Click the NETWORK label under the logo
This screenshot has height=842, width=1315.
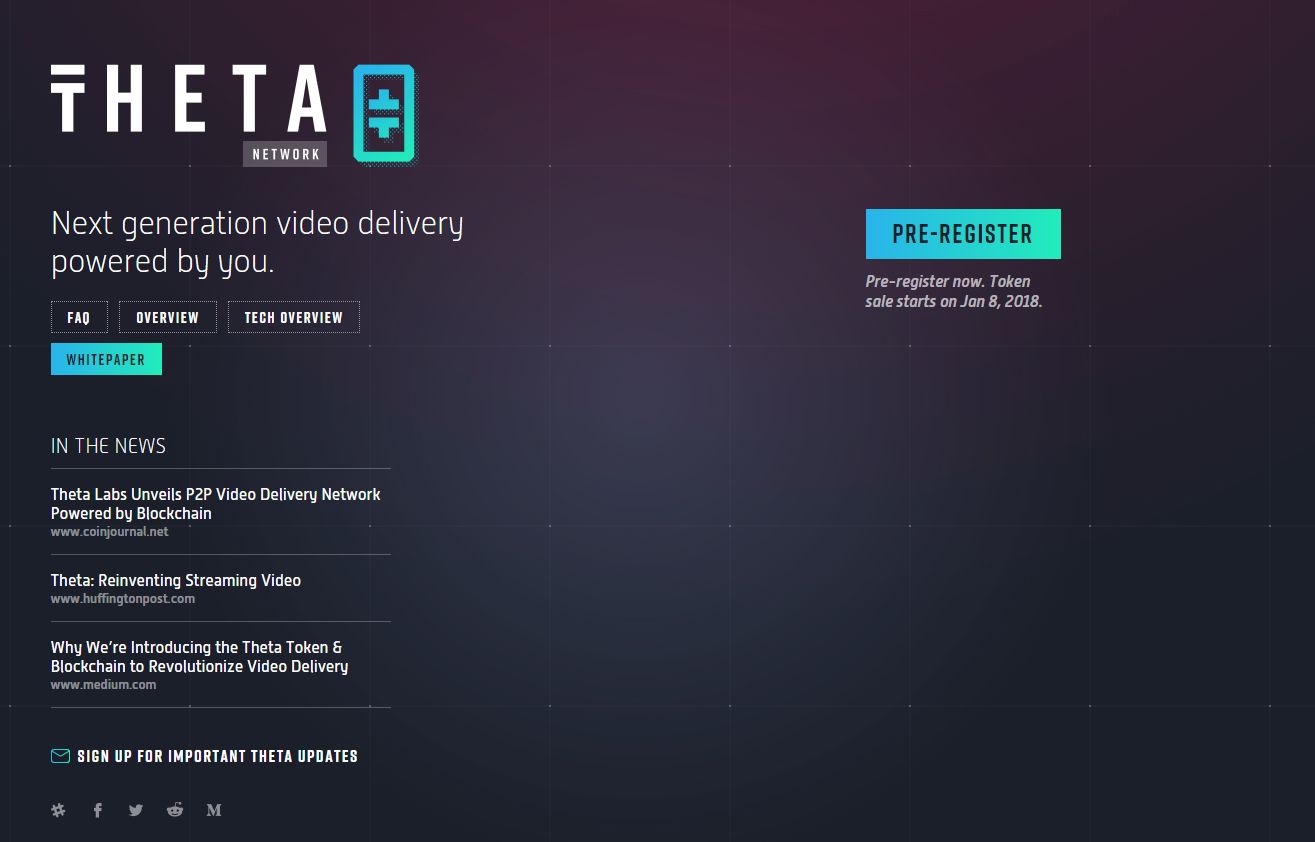point(285,154)
